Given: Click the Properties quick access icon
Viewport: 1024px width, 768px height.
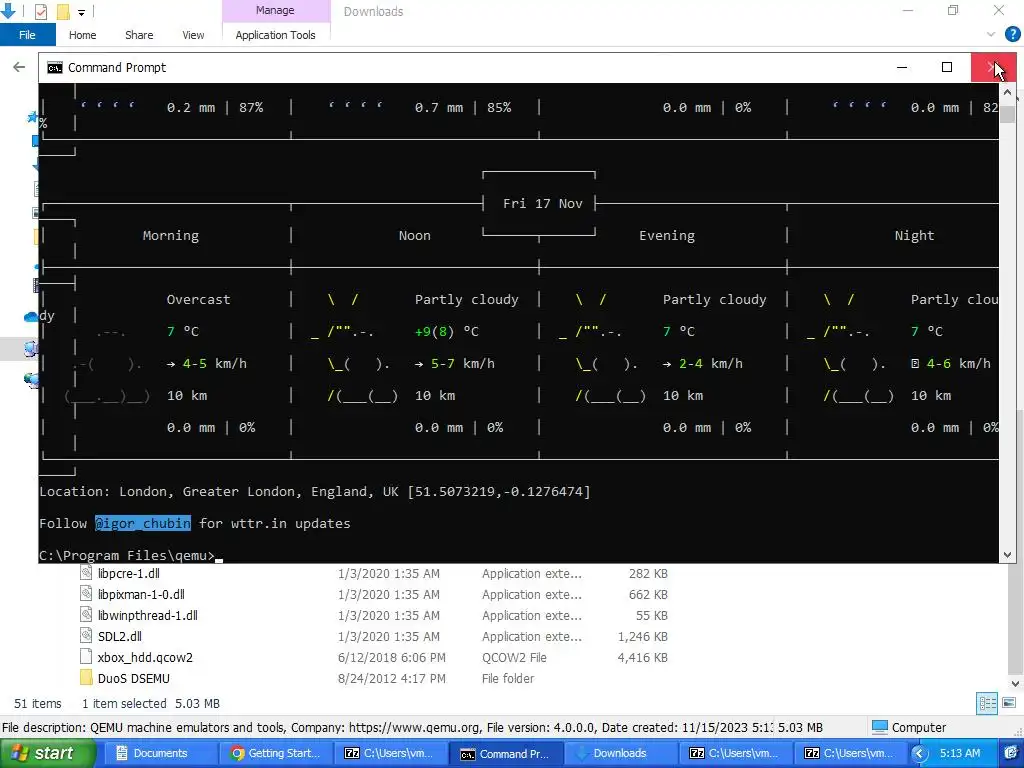Looking at the screenshot, I should pos(40,11).
